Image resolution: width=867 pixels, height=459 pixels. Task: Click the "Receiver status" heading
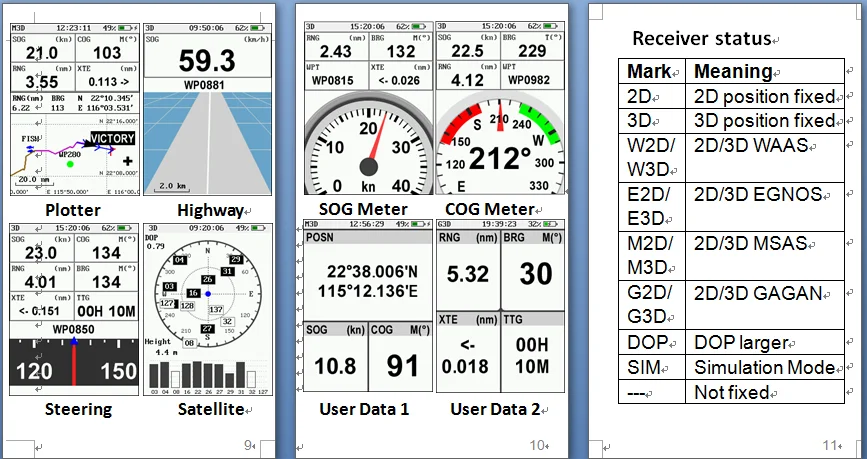pyautogui.click(x=701, y=39)
